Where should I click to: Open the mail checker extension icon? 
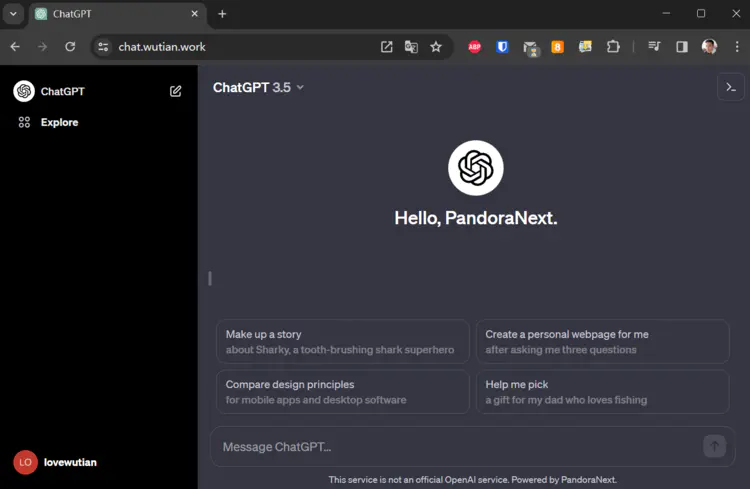click(x=530, y=48)
